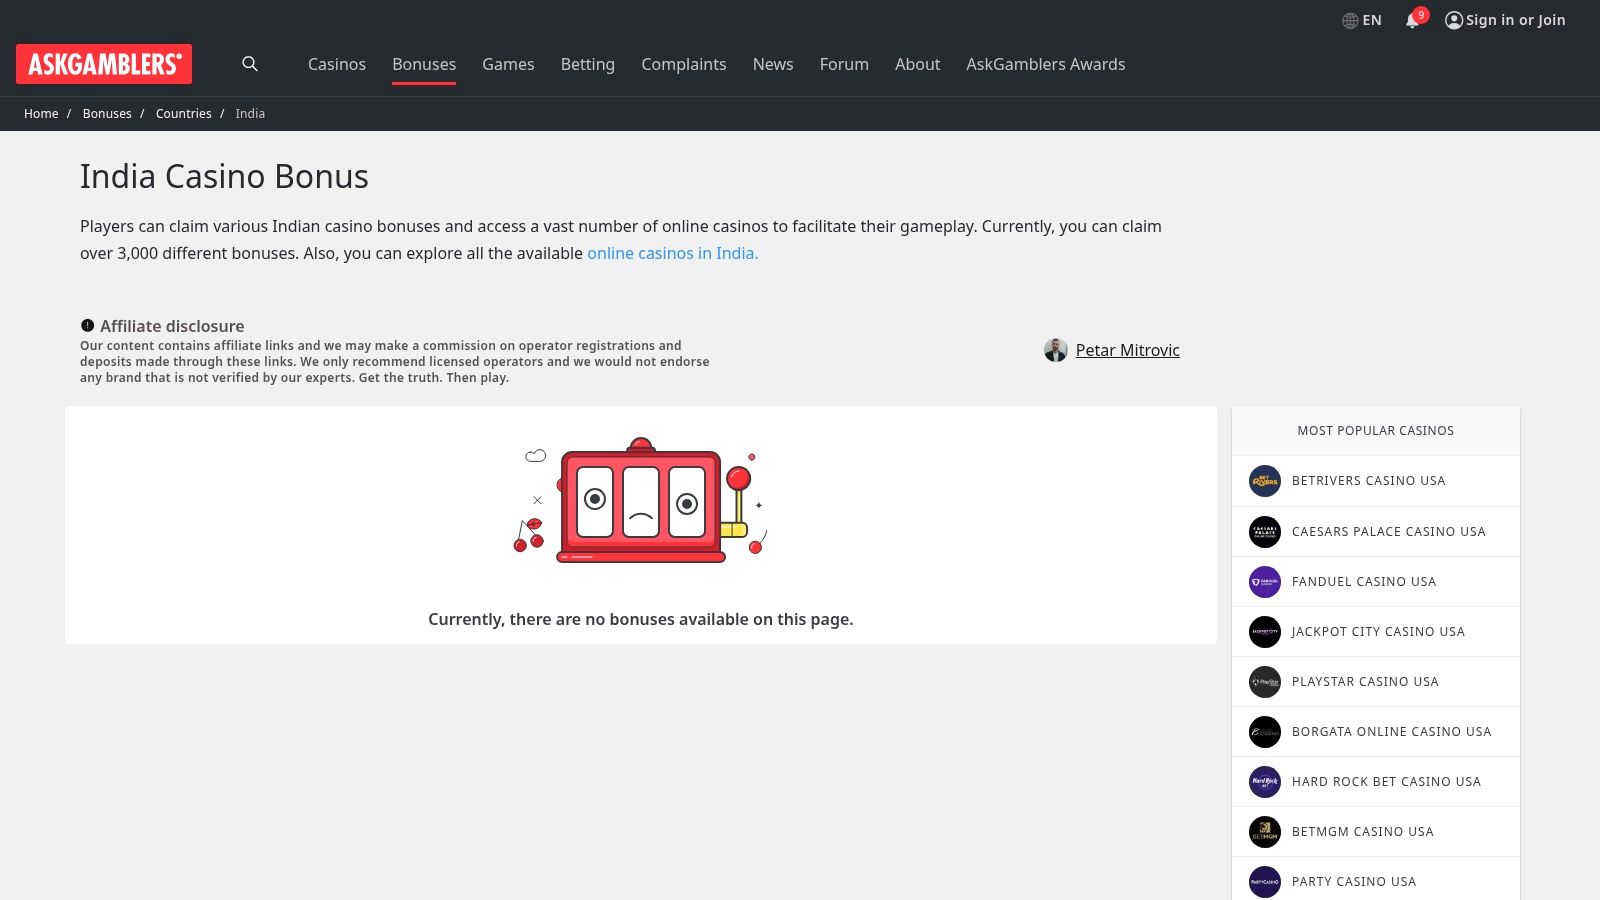Viewport: 1600px width, 900px height.
Task: Click the Affiliate disclosure heading
Action: coord(172,326)
